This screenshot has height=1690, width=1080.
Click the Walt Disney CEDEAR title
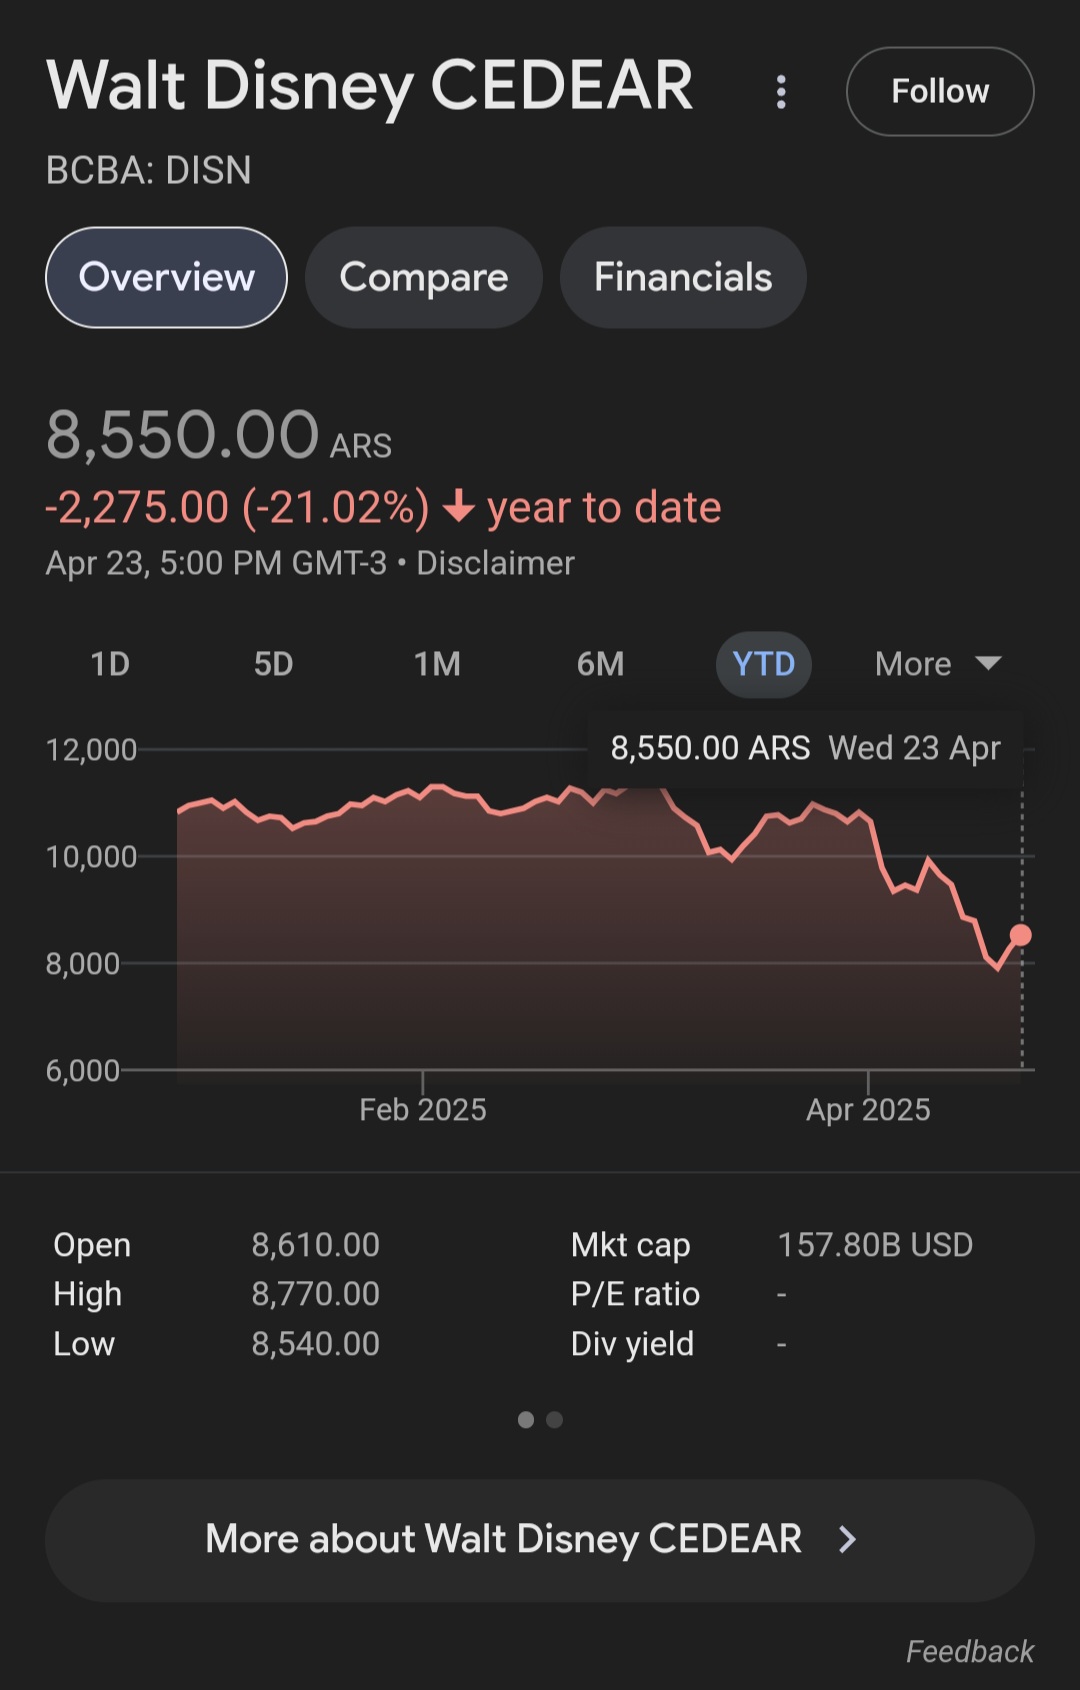(x=370, y=86)
